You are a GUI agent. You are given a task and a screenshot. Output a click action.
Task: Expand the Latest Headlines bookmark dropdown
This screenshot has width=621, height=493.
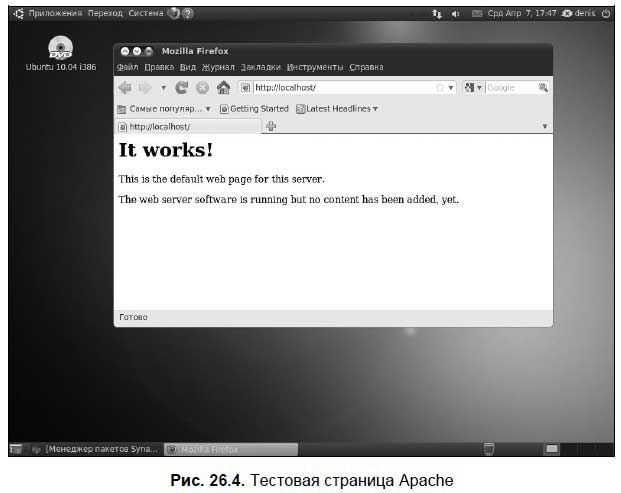375,108
